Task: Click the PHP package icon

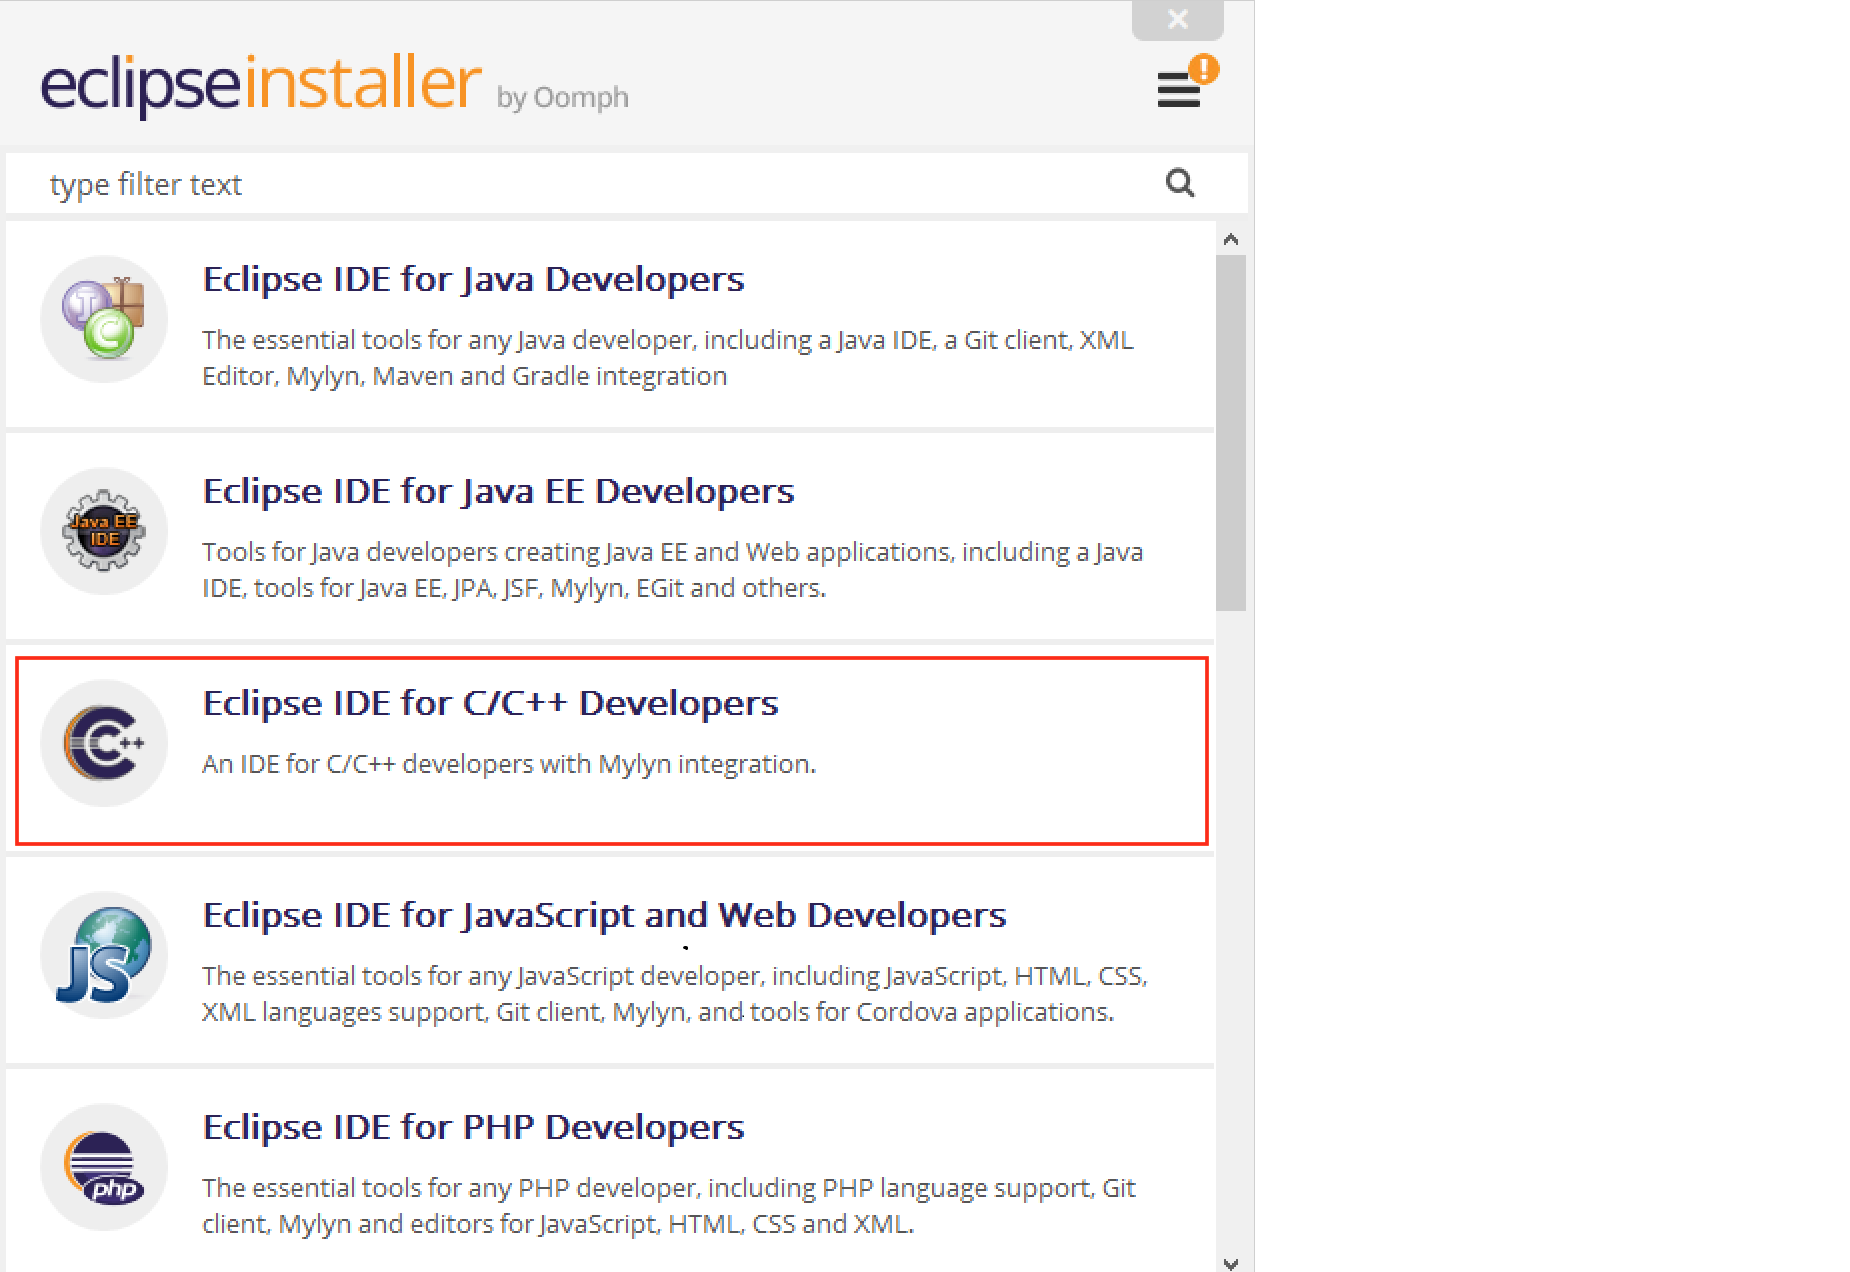Action: [104, 1167]
